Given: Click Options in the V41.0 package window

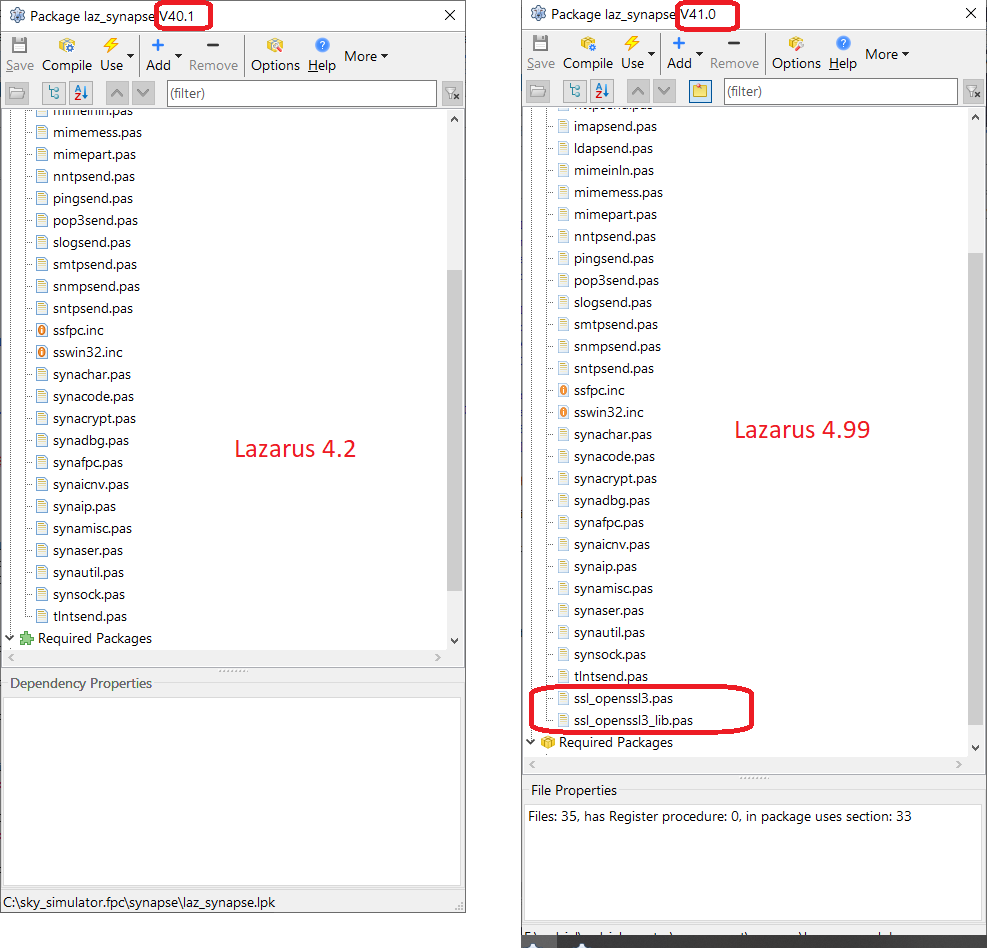Looking at the screenshot, I should (796, 52).
